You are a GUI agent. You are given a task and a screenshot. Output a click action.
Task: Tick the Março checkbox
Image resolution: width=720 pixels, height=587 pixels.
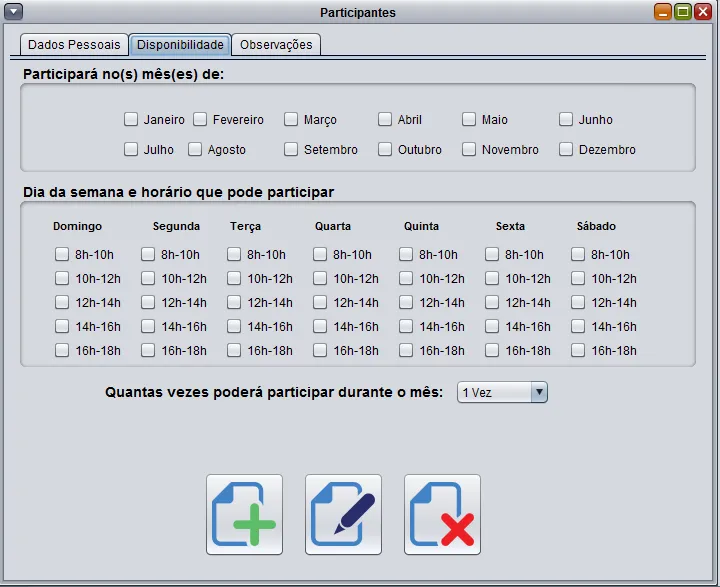click(291, 119)
